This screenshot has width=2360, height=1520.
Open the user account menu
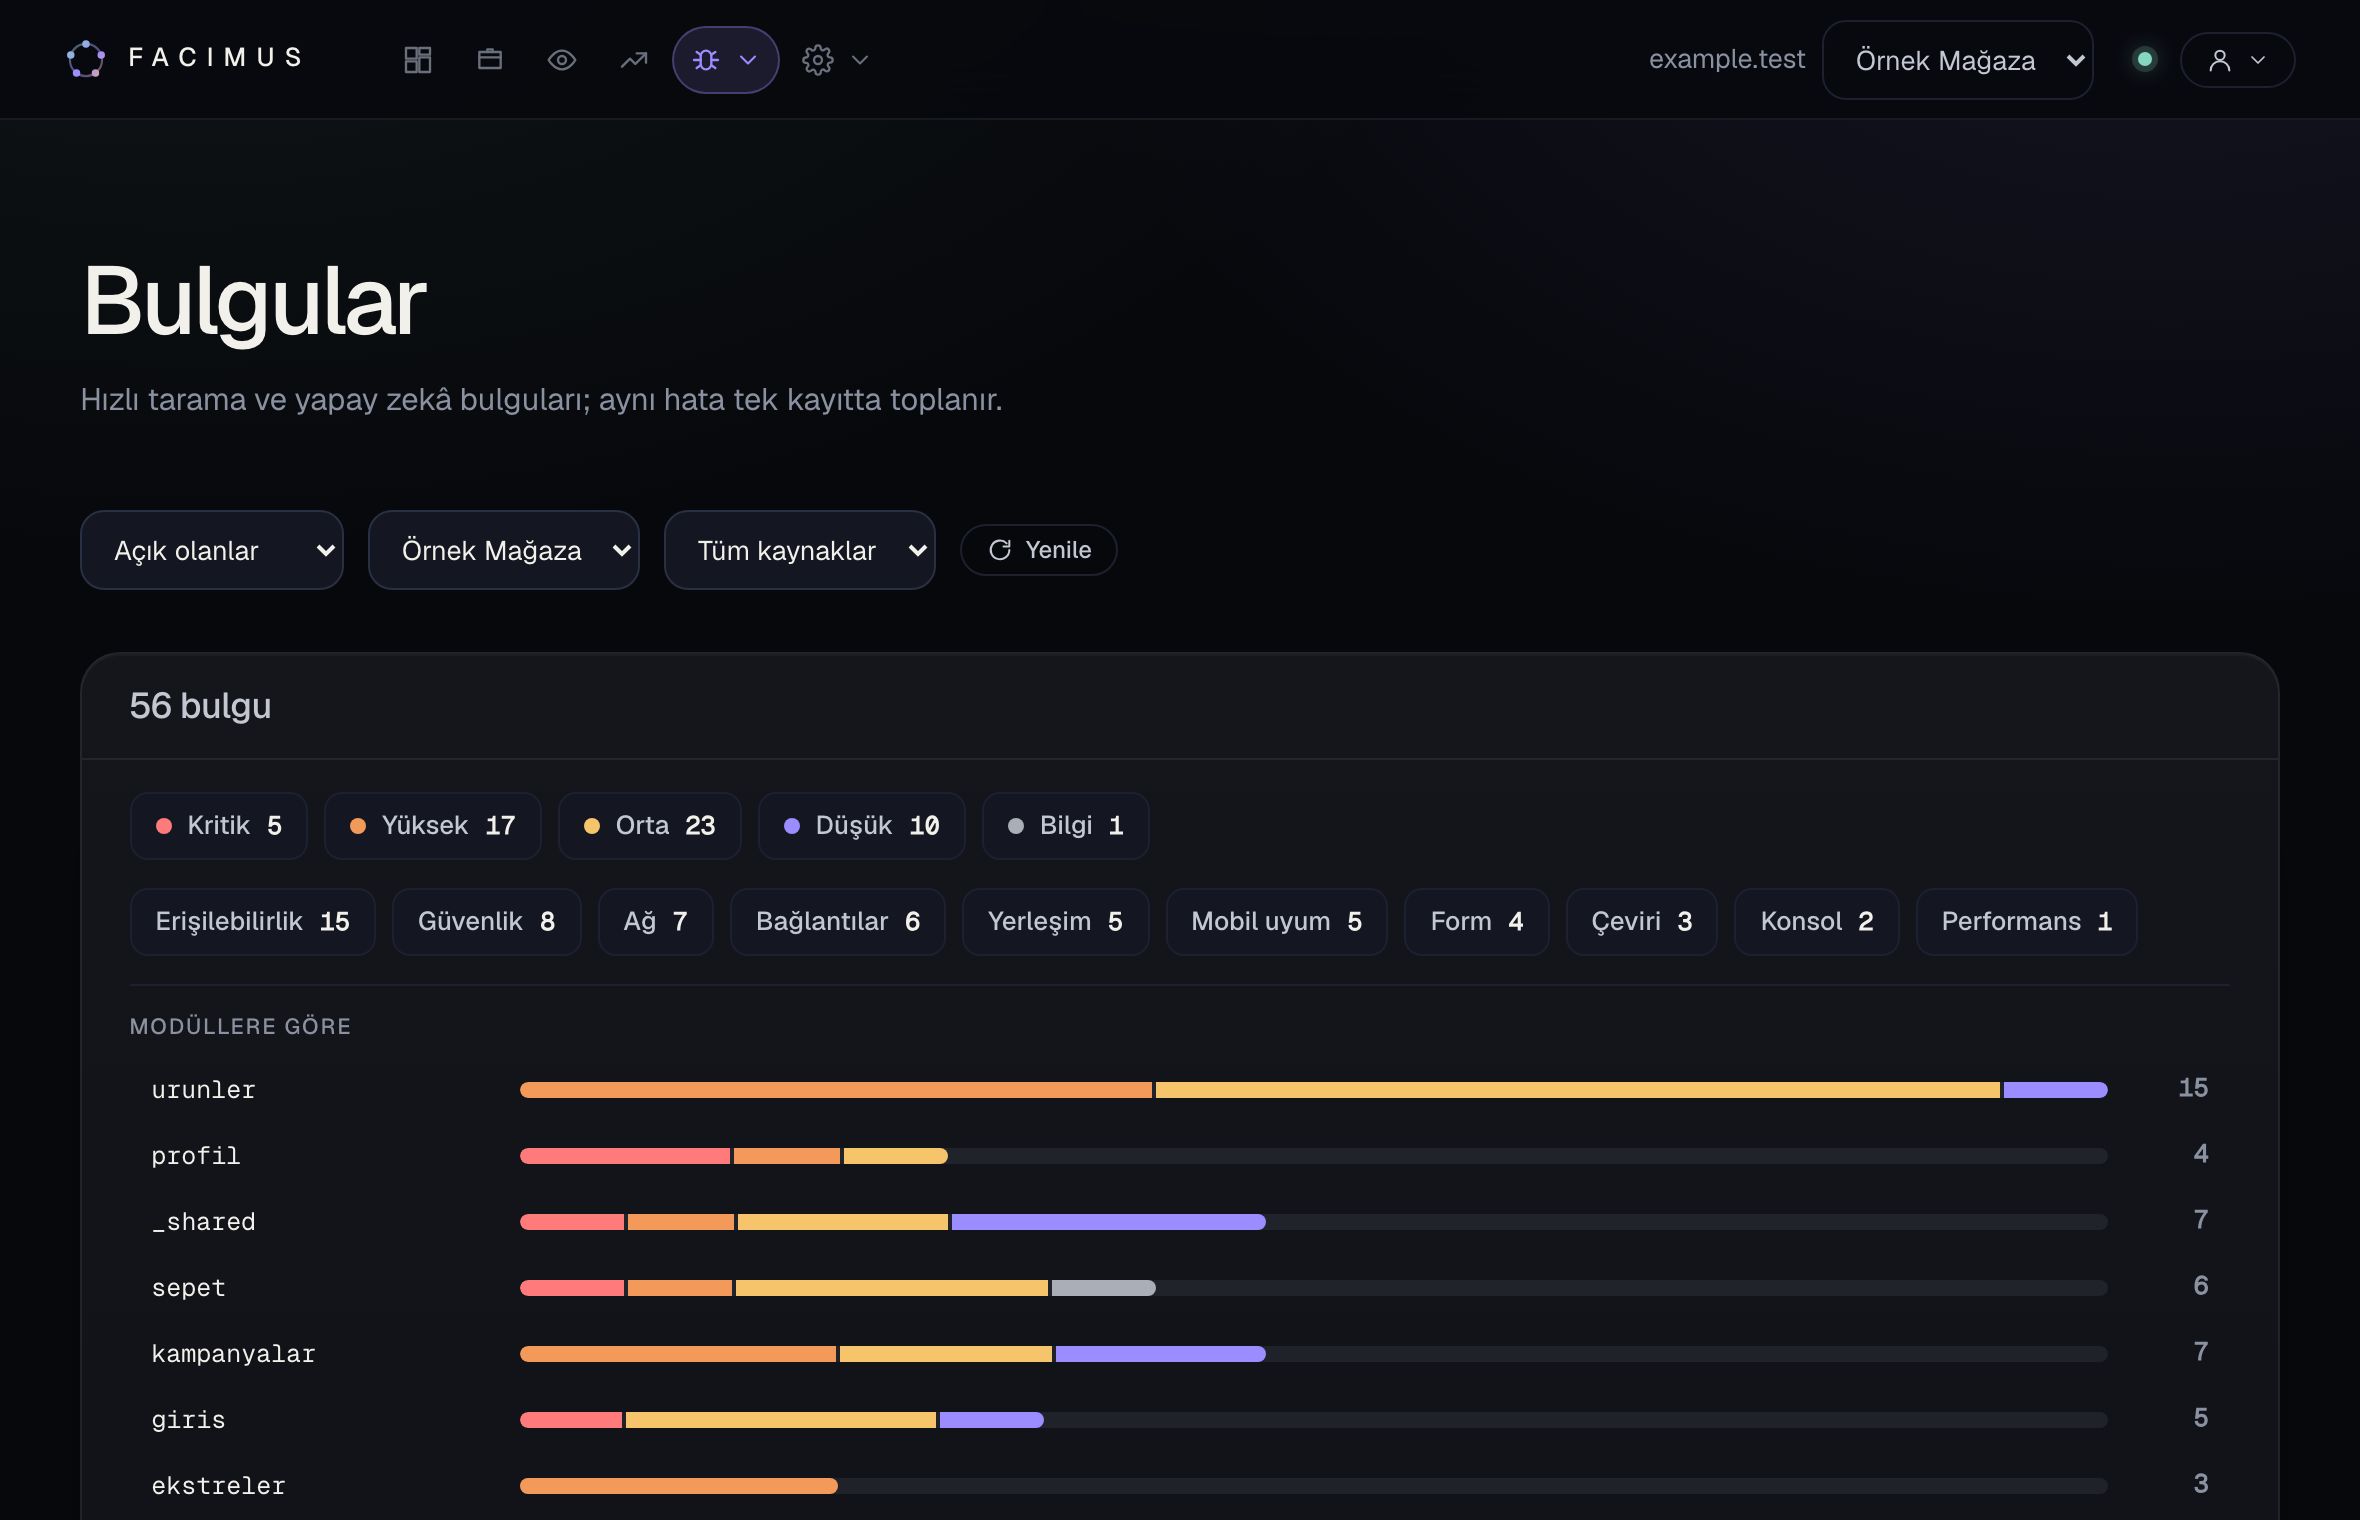pos(2238,60)
